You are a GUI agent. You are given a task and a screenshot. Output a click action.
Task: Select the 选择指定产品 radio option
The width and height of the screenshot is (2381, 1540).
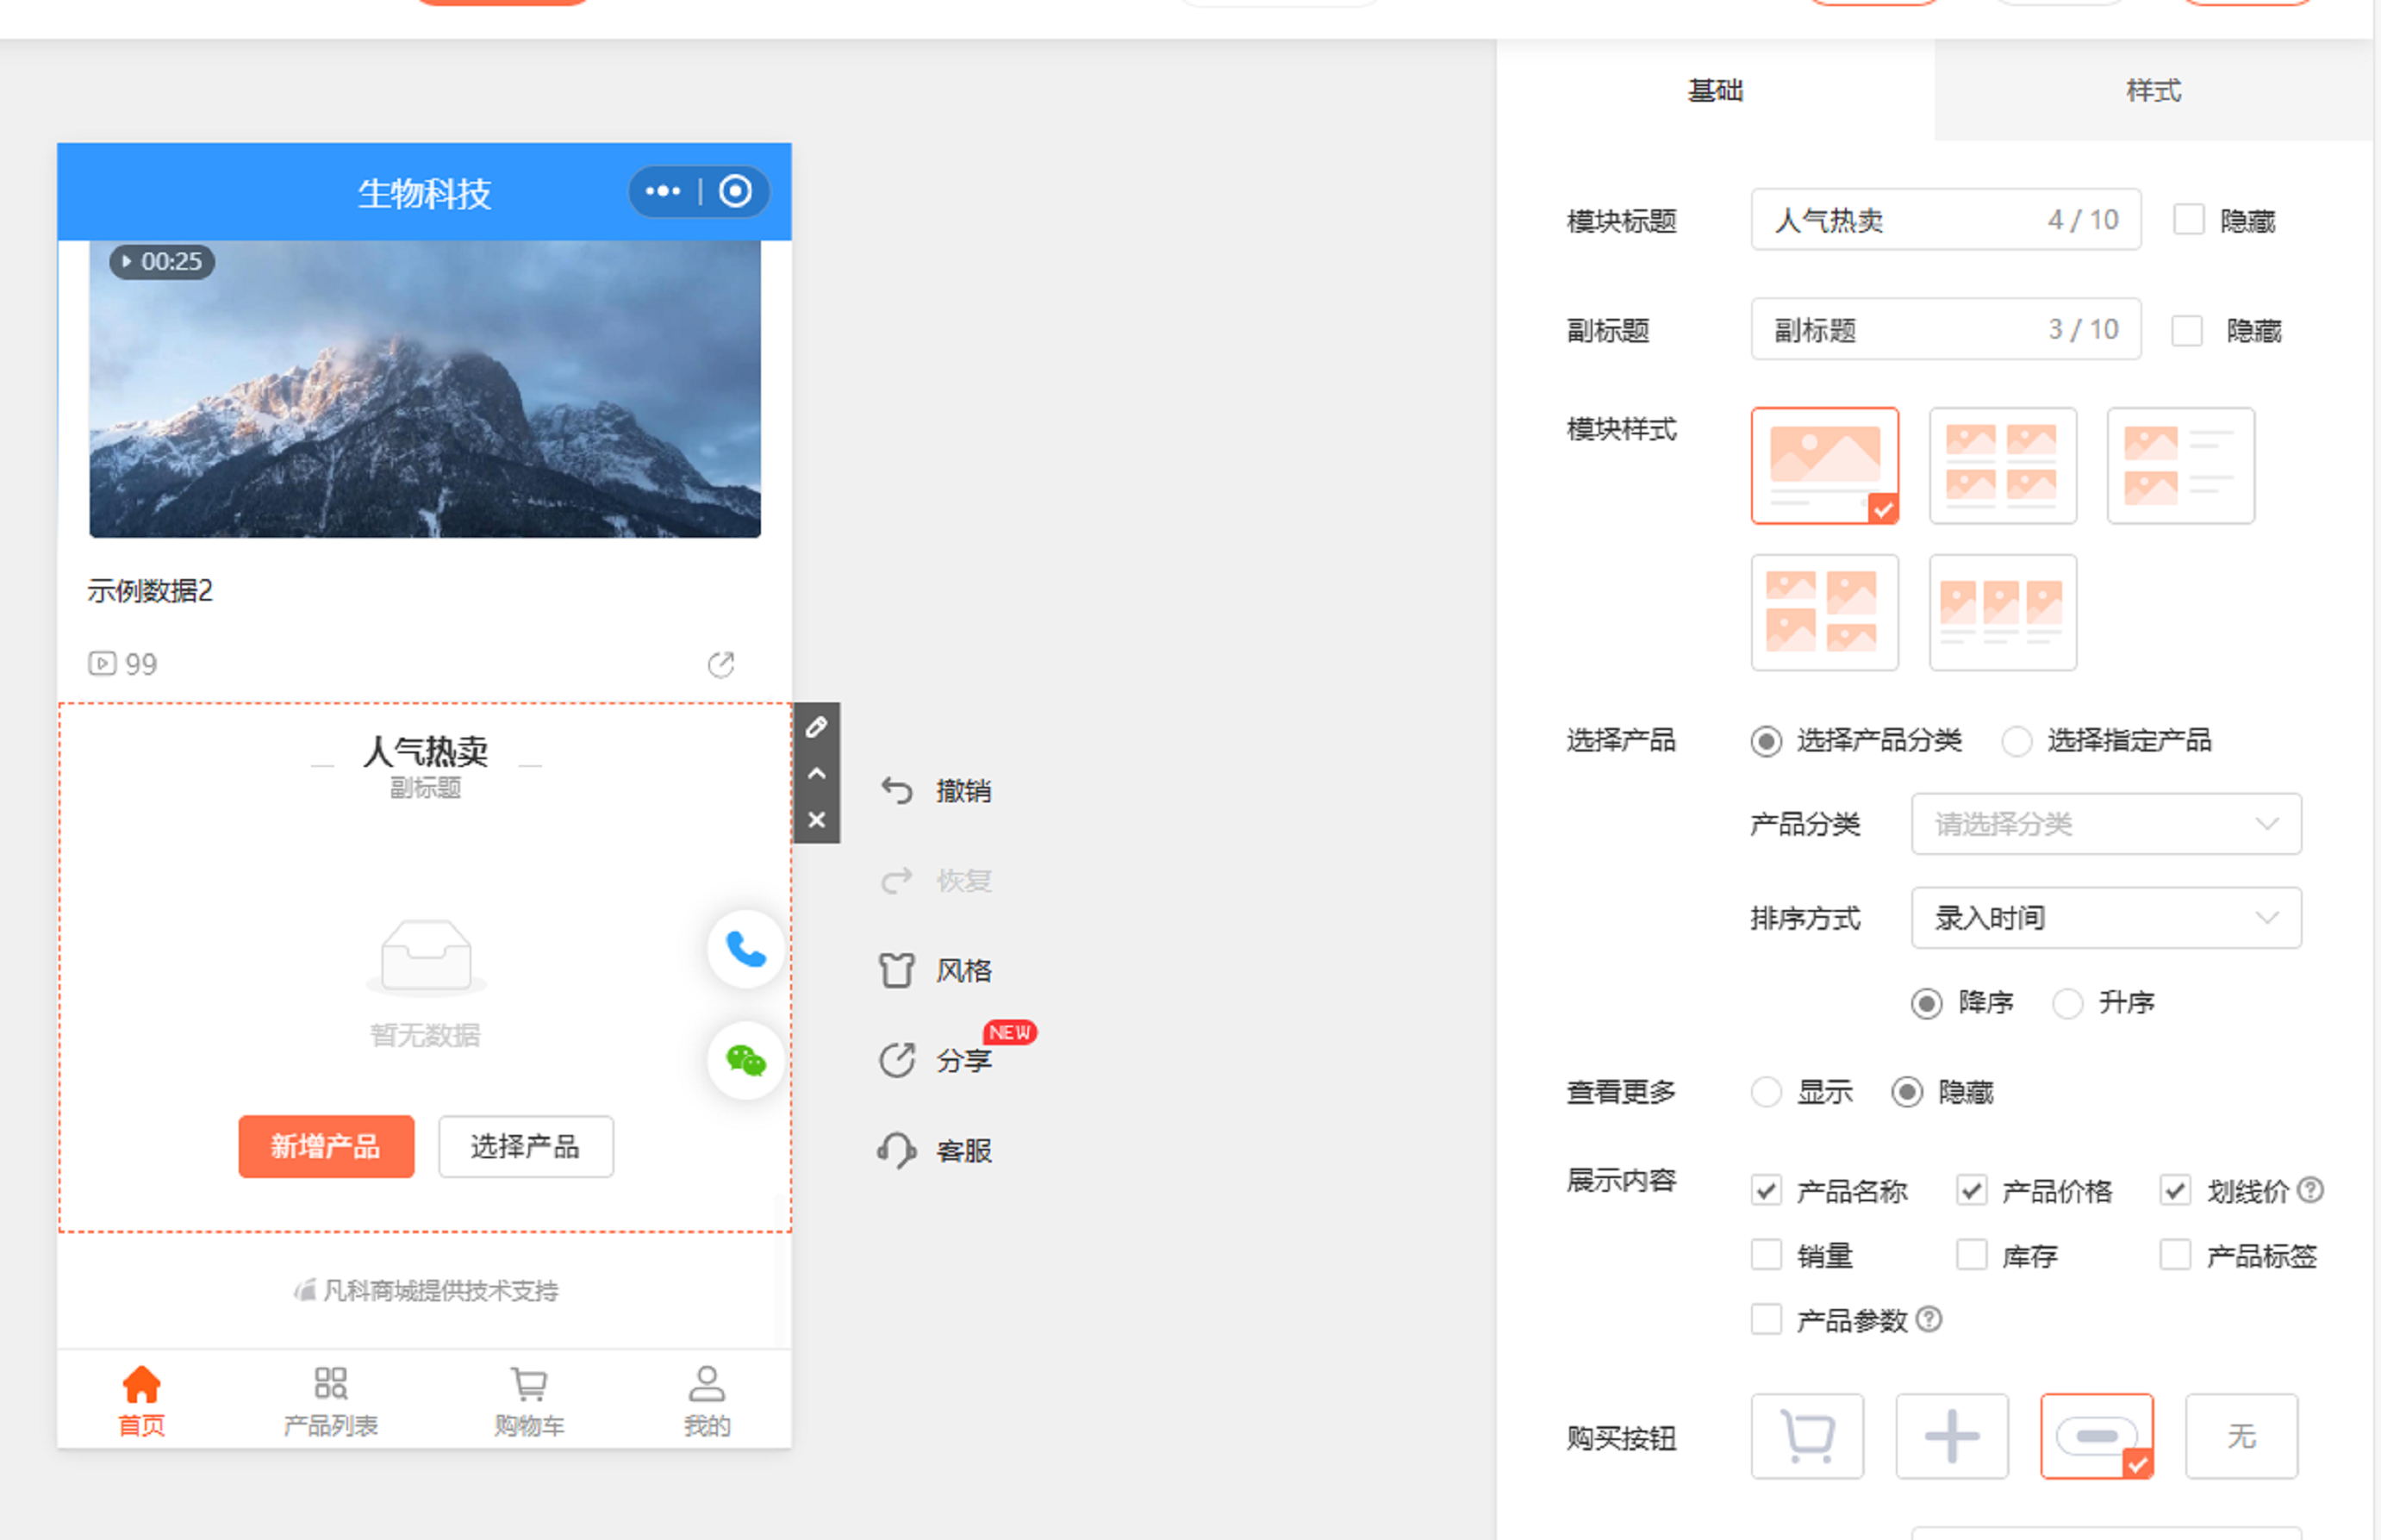point(2016,741)
